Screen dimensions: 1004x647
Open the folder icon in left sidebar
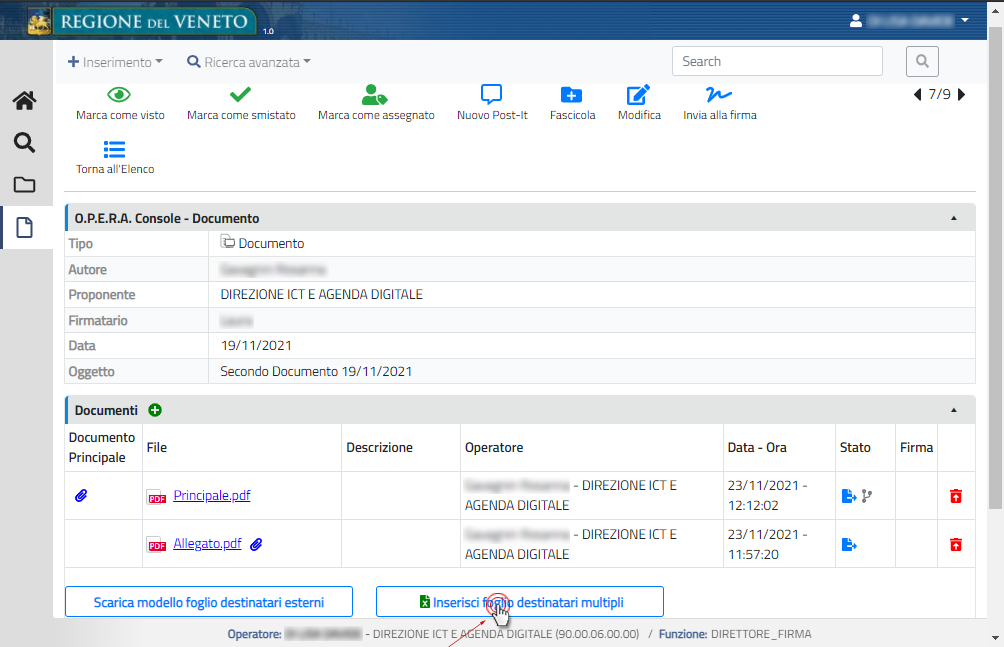(x=24, y=184)
